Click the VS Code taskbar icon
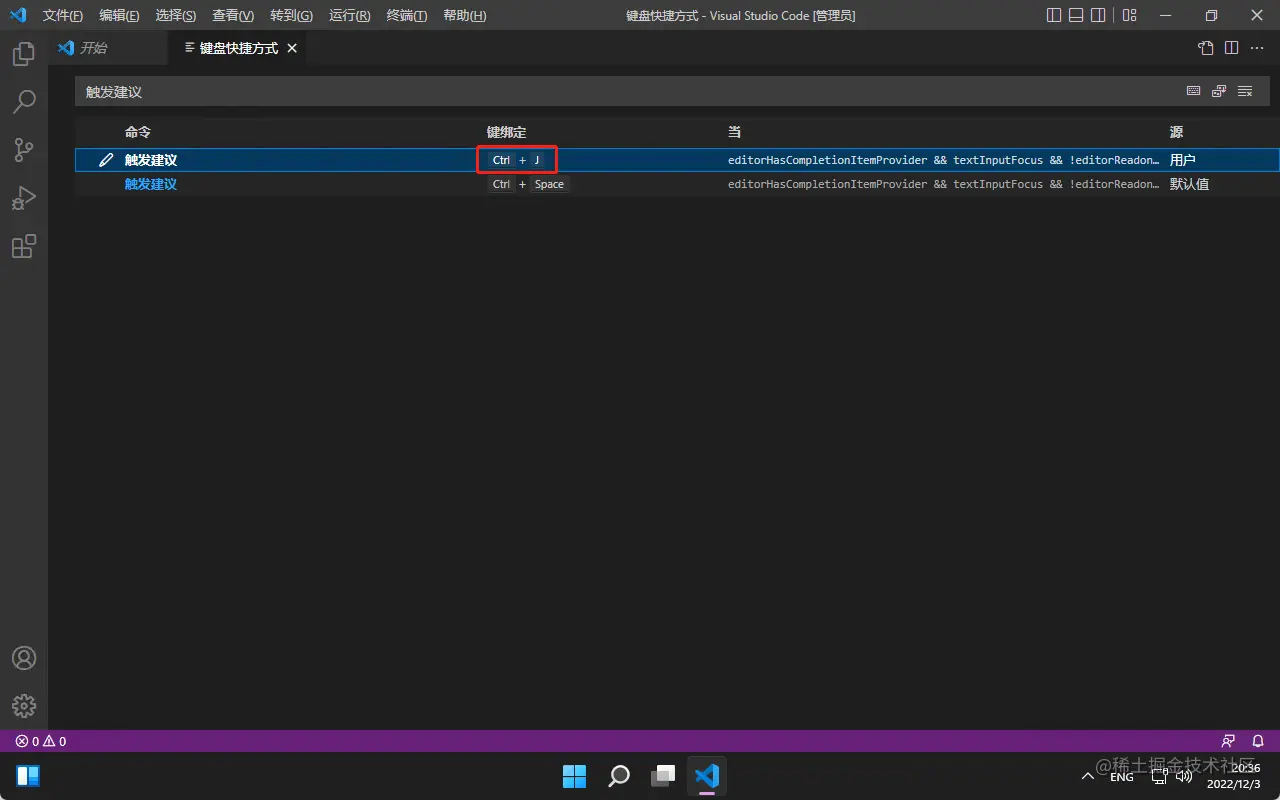 [x=707, y=776]
